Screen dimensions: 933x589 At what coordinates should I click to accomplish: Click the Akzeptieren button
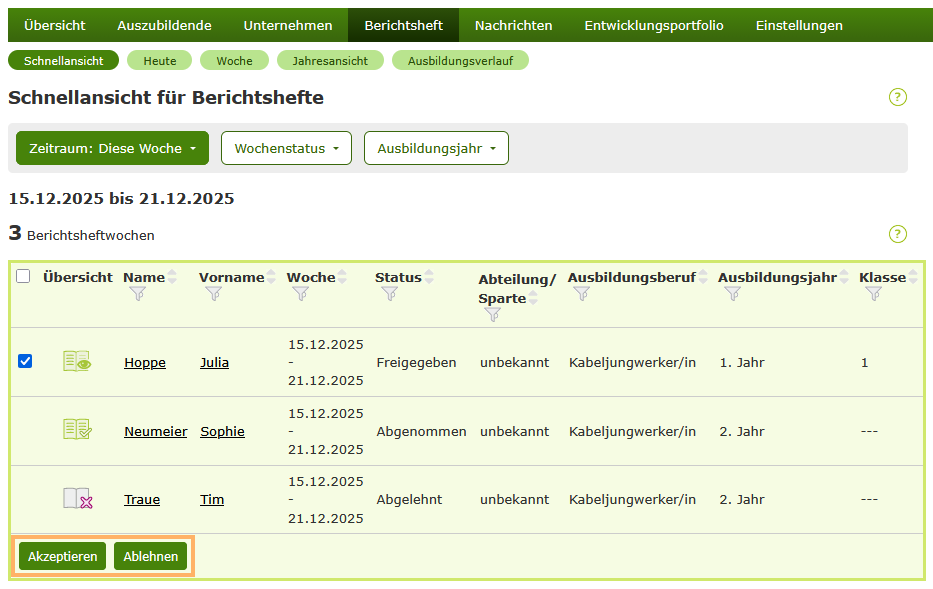tap(61, 555)
